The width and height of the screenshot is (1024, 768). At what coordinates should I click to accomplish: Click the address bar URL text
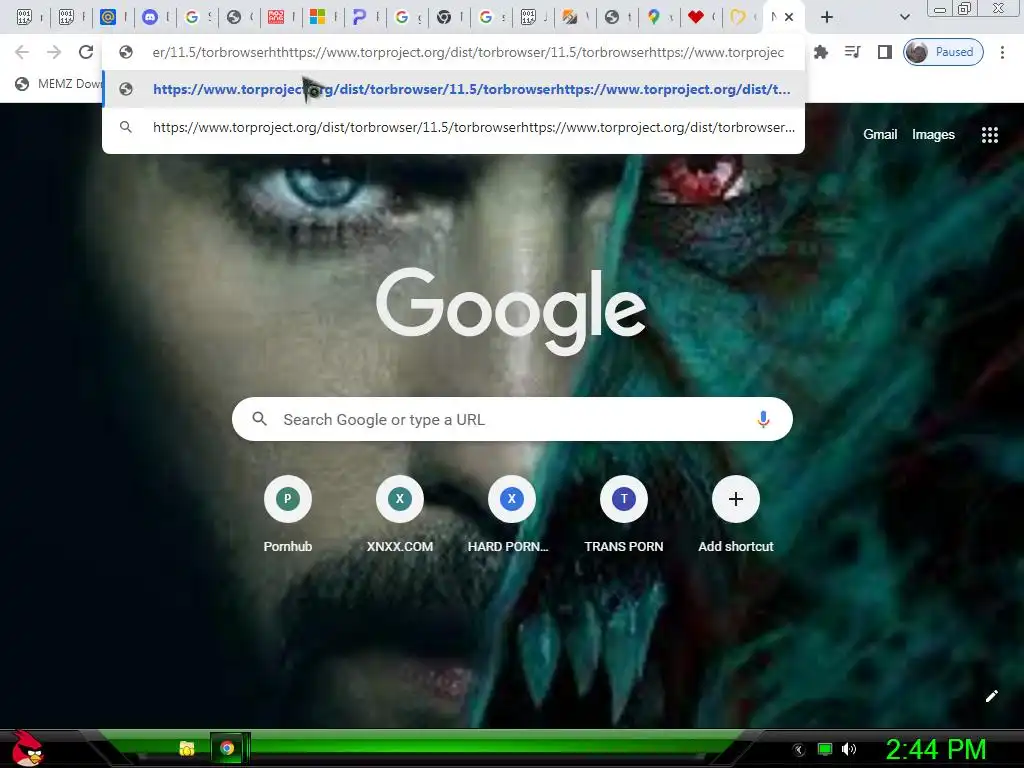(468, 52)
